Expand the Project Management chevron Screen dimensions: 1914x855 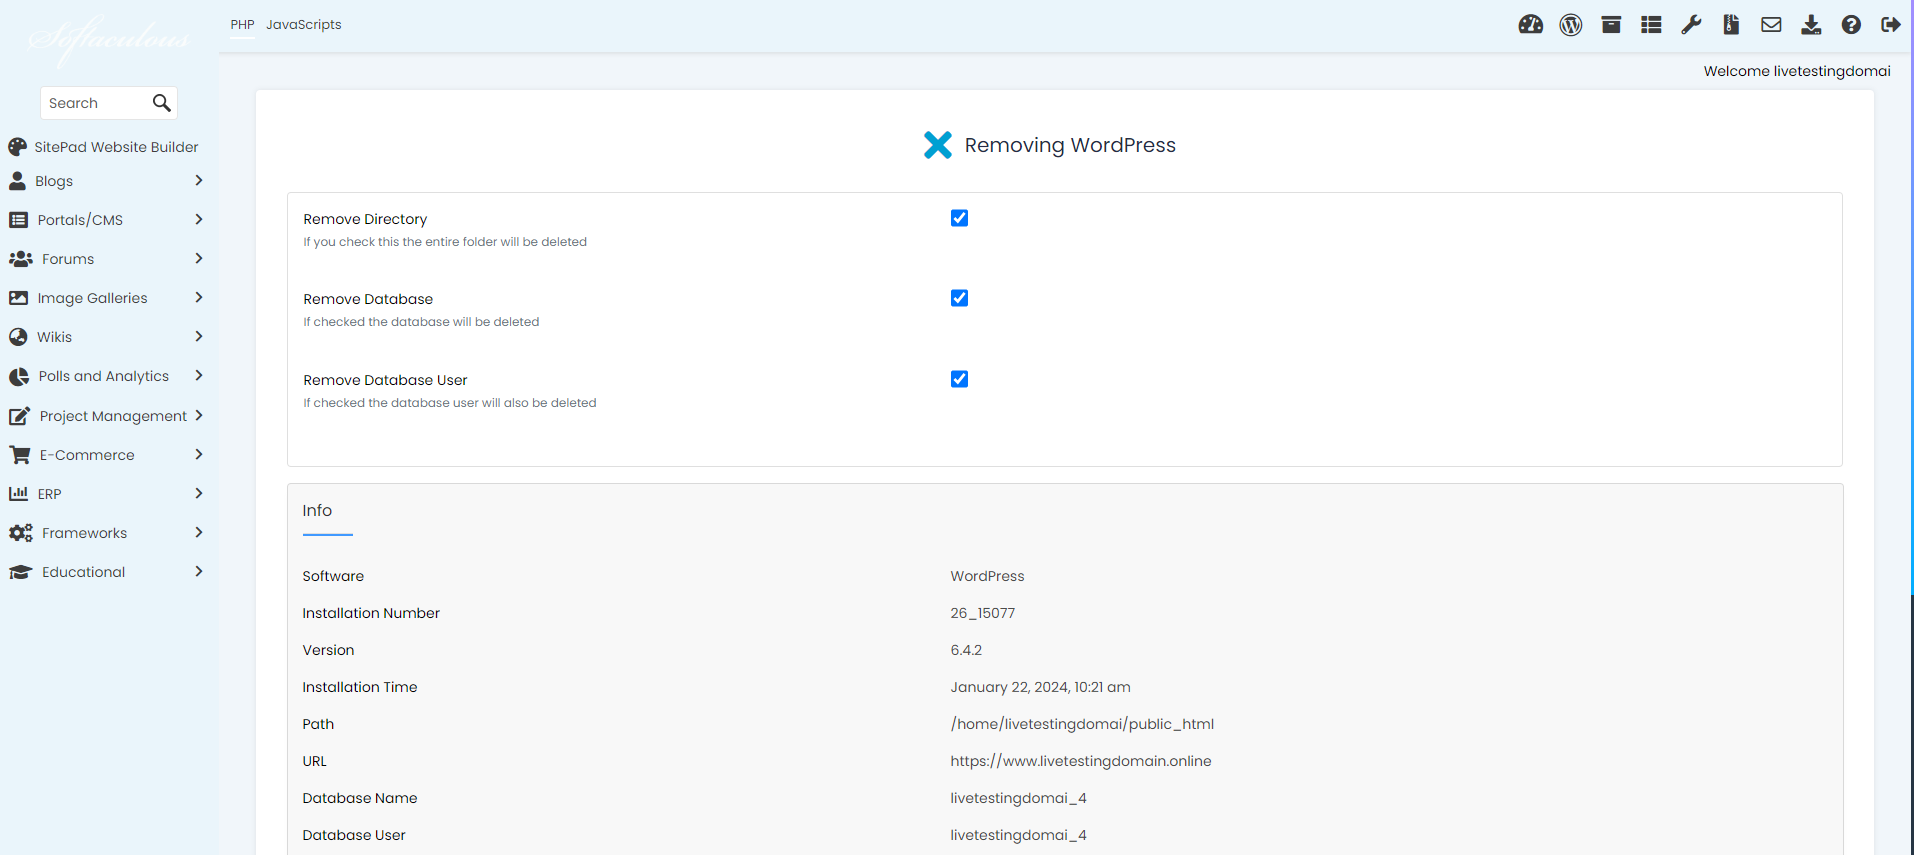198,415
